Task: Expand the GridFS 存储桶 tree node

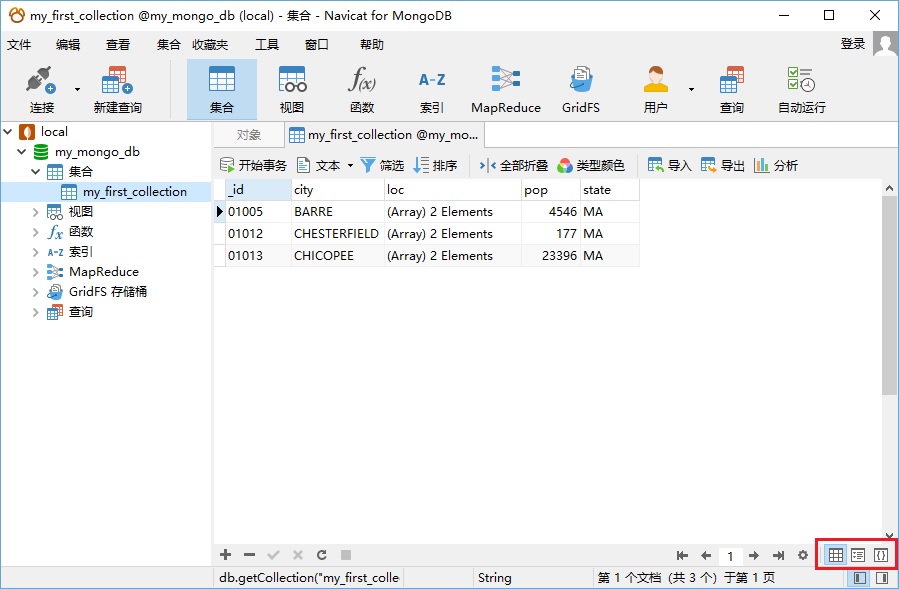Action: 36,292
